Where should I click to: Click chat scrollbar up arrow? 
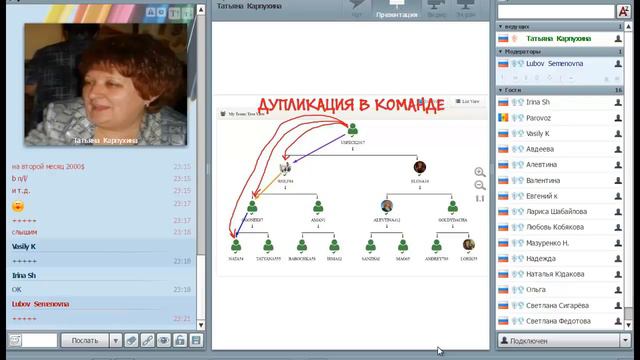(x=201, y=9)
